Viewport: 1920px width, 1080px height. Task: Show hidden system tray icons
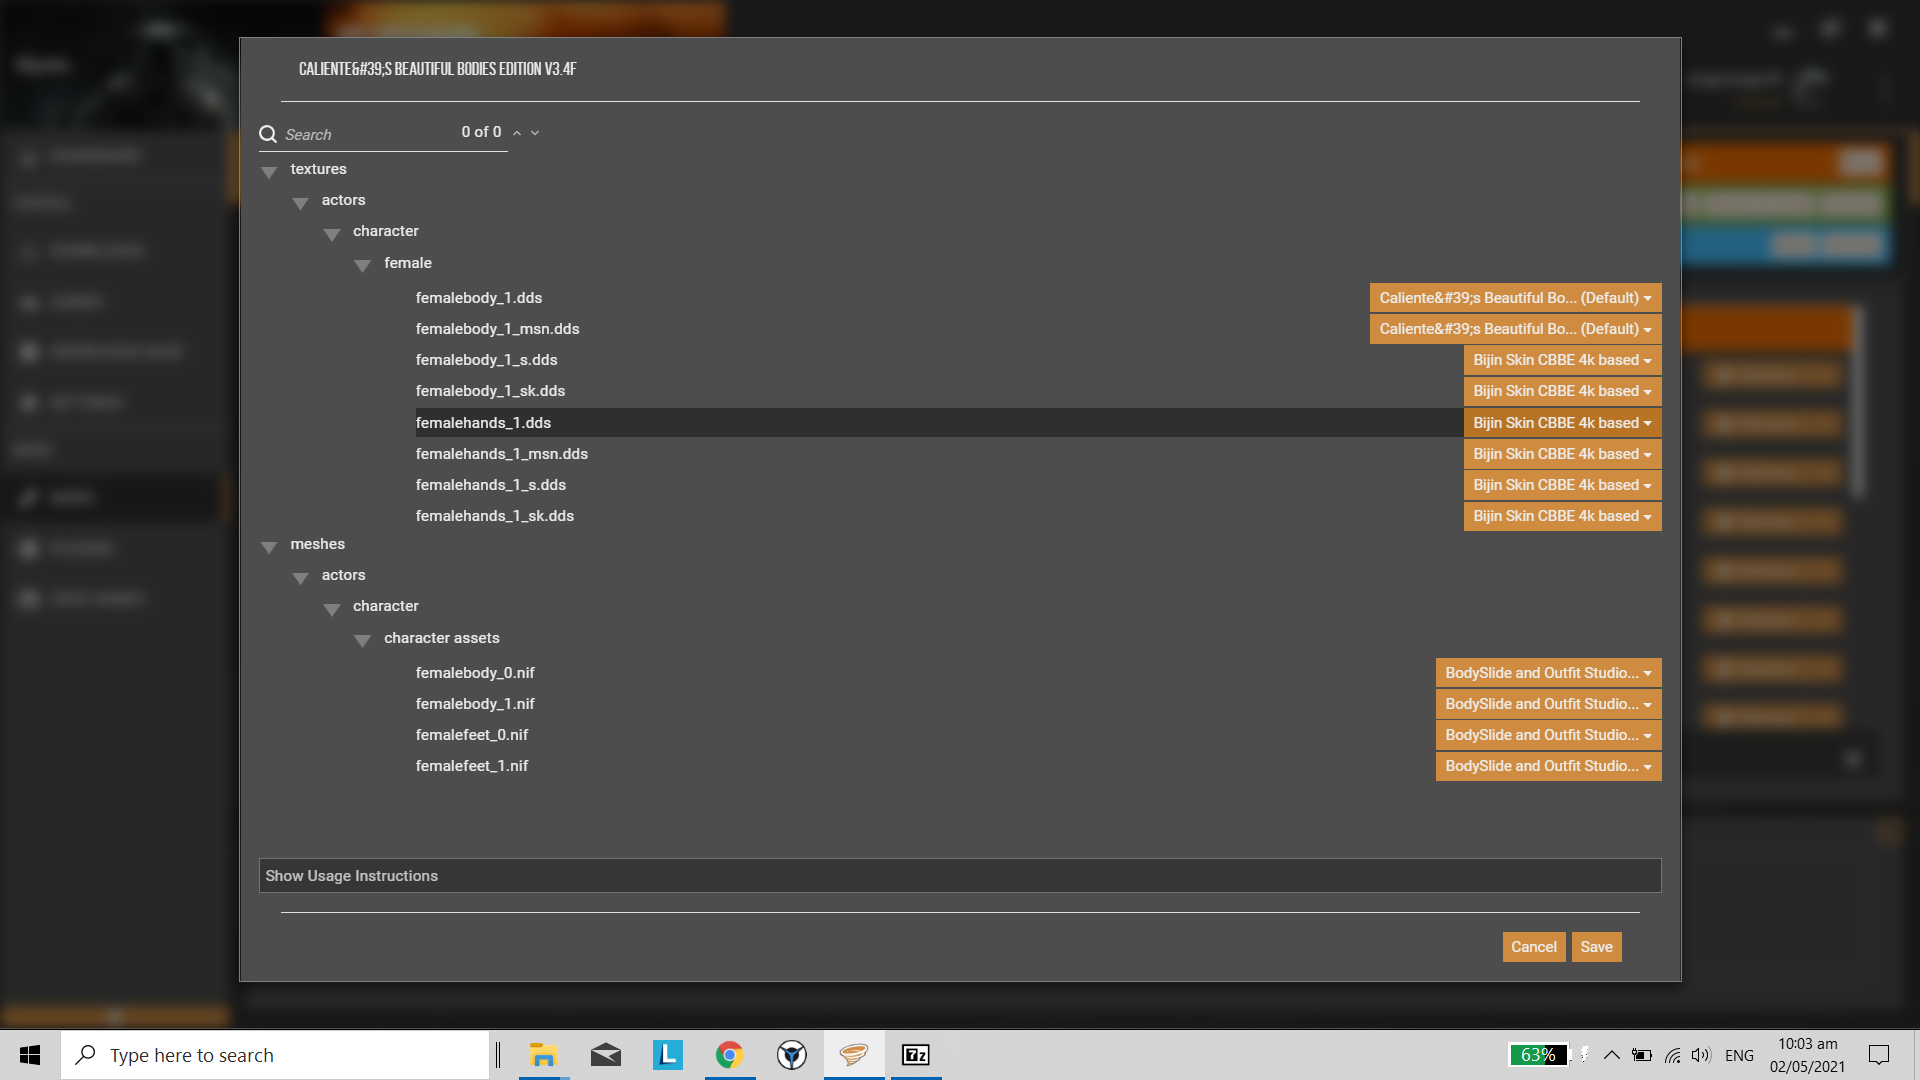[x=1612, y=1055]
